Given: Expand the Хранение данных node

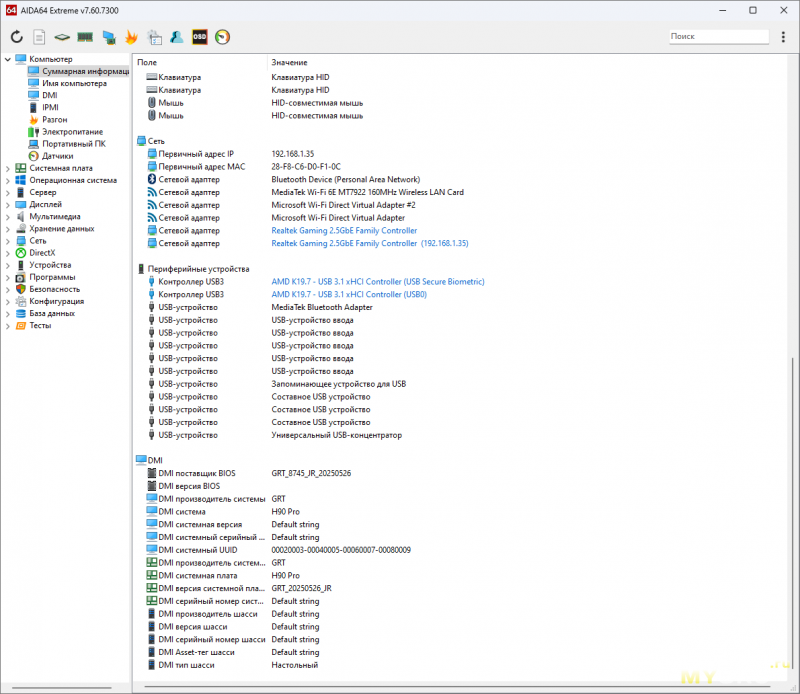Looking at the screenshot, I should 8,229.
